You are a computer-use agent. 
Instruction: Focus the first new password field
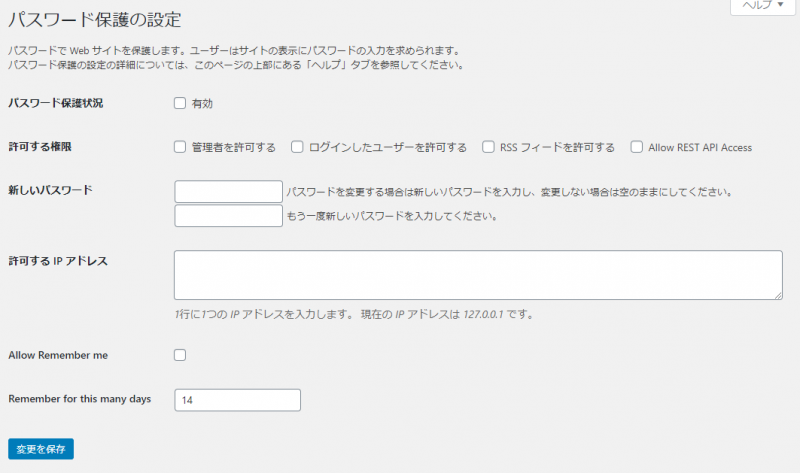pyautogui.click(x=229, y=191)
